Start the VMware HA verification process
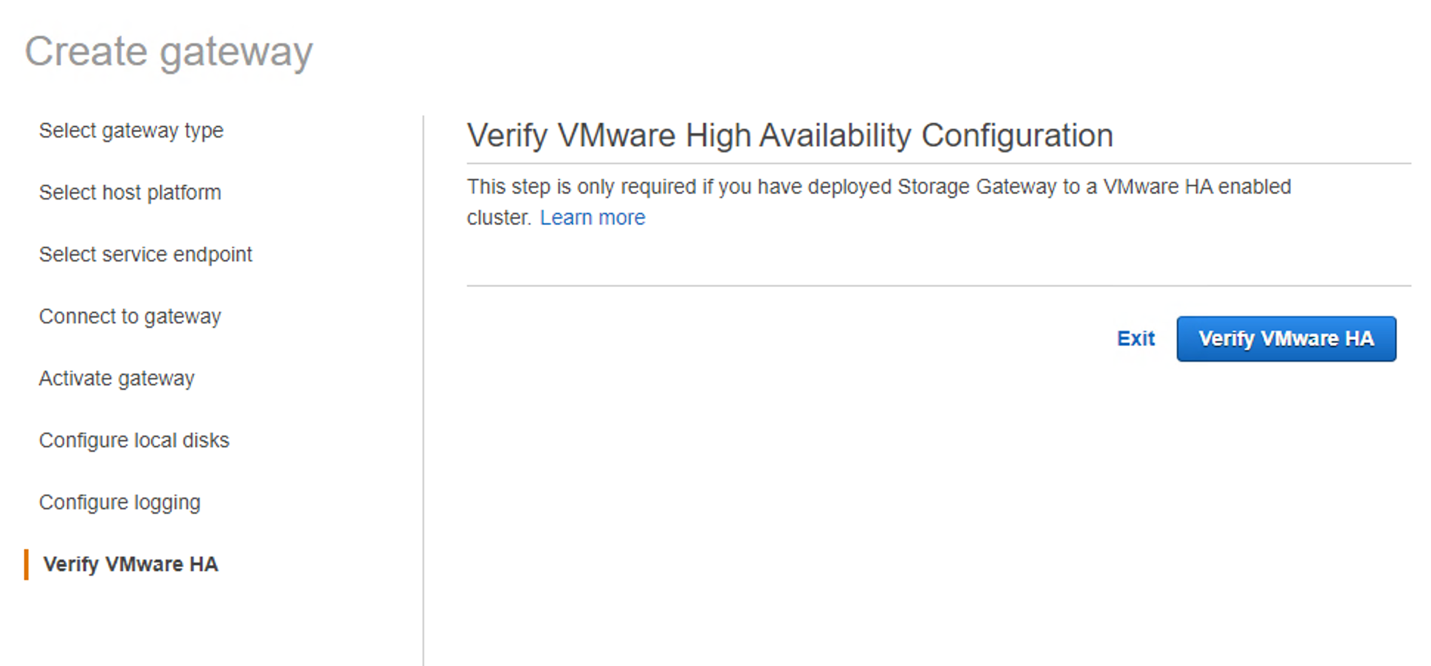The height and width of the screenshot is (666, 1431). tap(1286, 338)
